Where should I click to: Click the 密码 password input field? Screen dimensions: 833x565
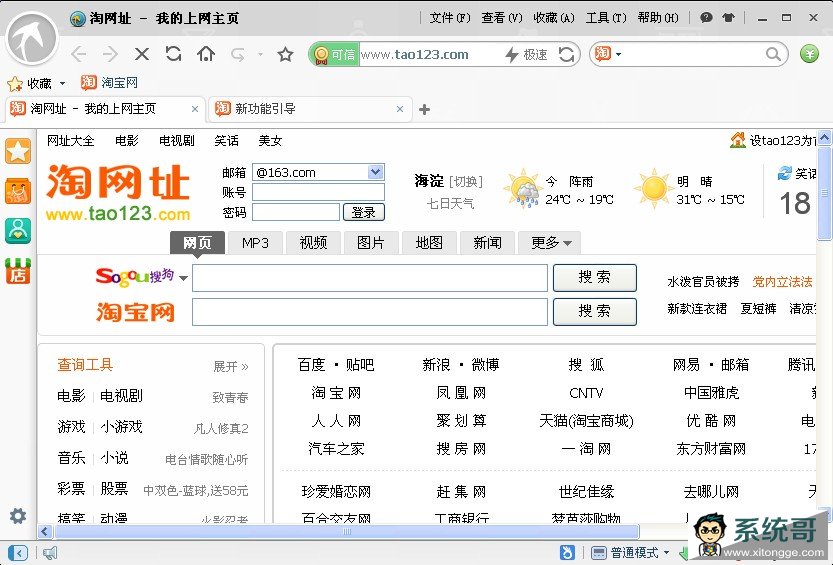[x=296, y=212]
